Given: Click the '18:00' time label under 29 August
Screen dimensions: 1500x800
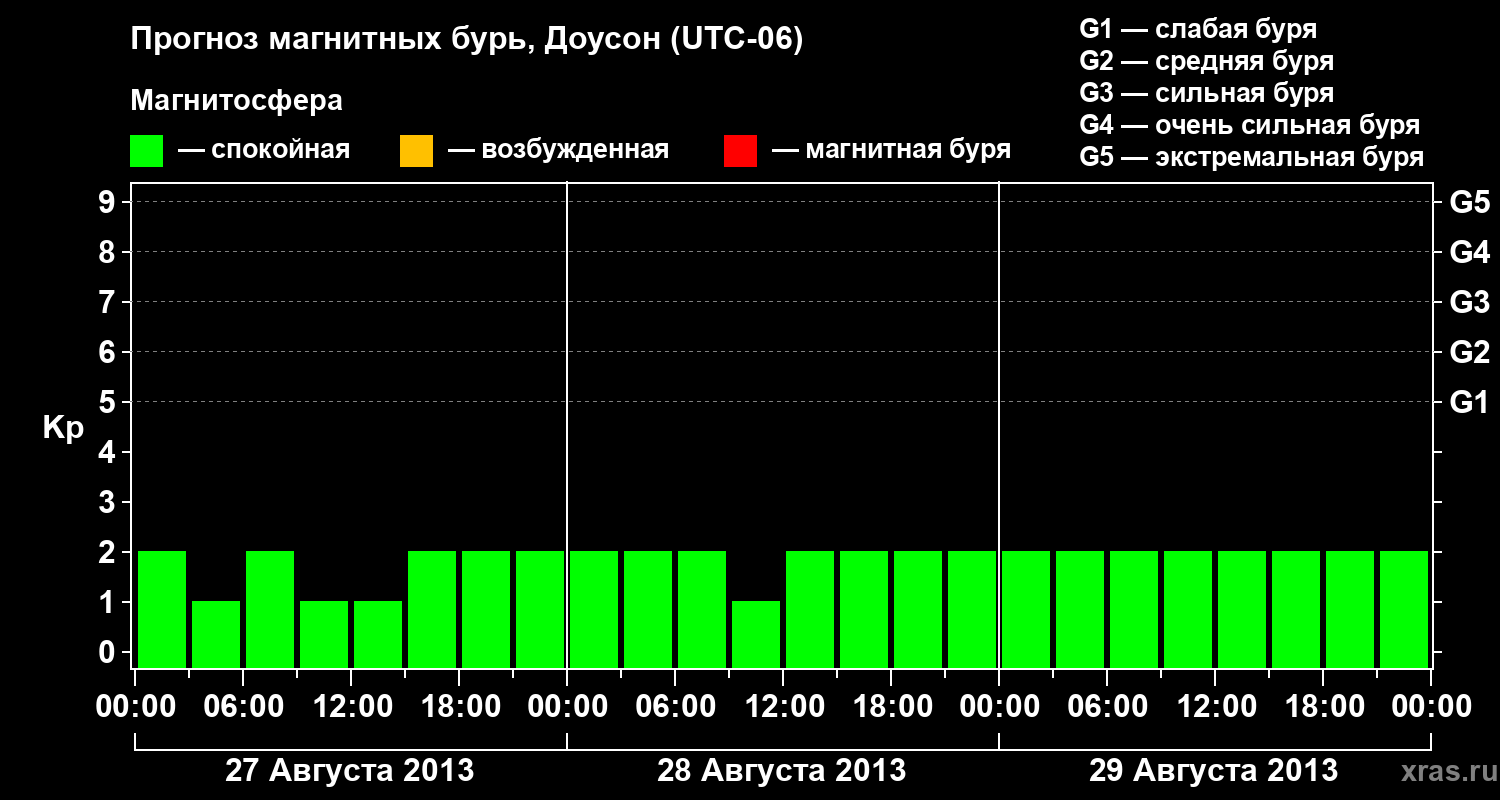Looking at the screenshot, I should coord(1323,707).
